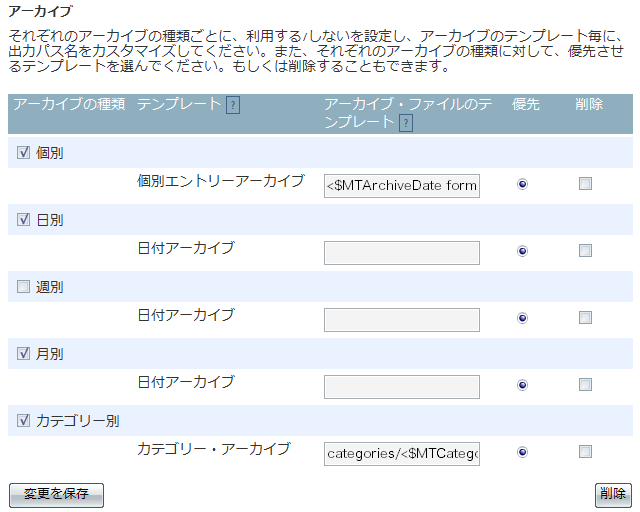Uncheck the 個別 archive type checkbox
The width and height of the screenshot is (640, 512).
tap(24, 153)
